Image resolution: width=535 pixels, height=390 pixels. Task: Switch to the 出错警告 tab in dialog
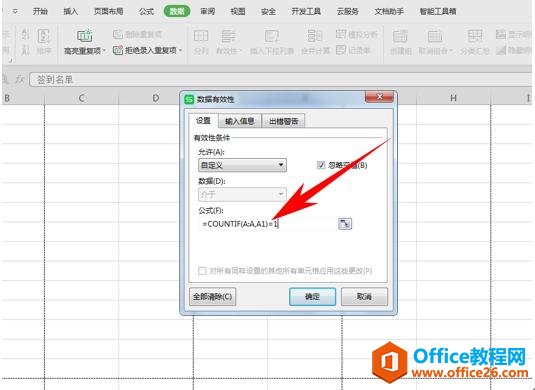click(284, 121)
